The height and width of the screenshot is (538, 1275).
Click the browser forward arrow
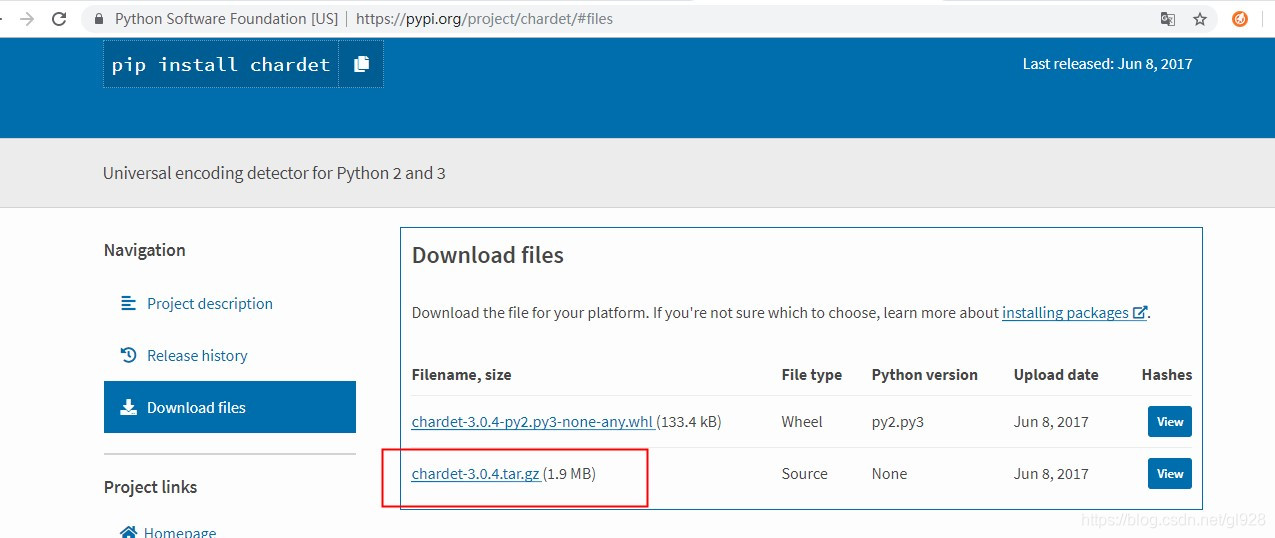point(27,19)
